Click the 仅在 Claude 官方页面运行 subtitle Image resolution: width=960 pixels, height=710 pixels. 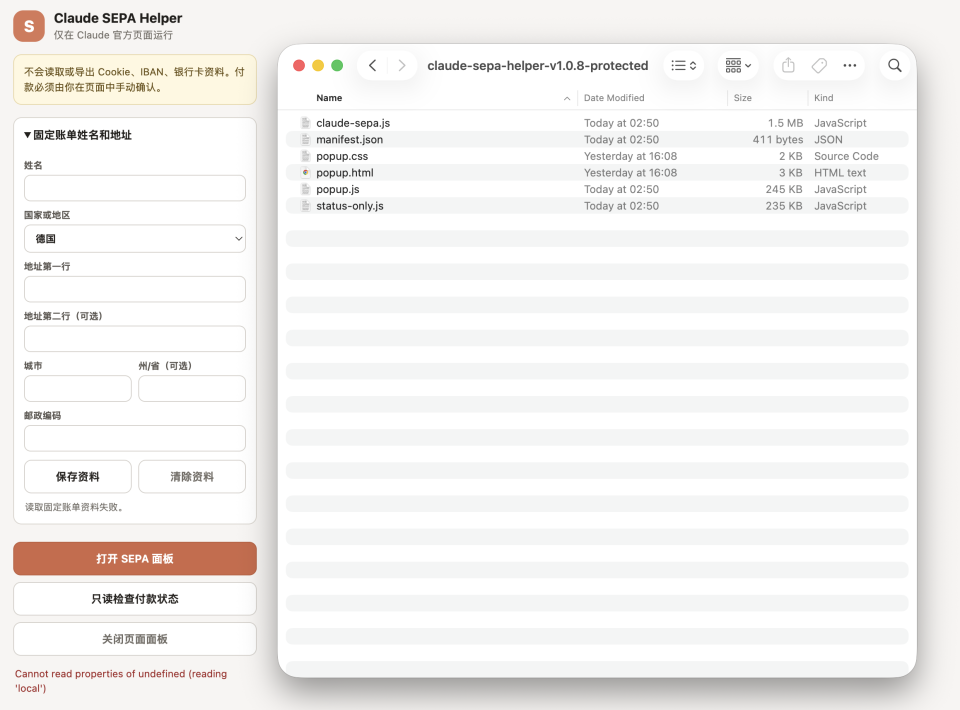[113, 35]
